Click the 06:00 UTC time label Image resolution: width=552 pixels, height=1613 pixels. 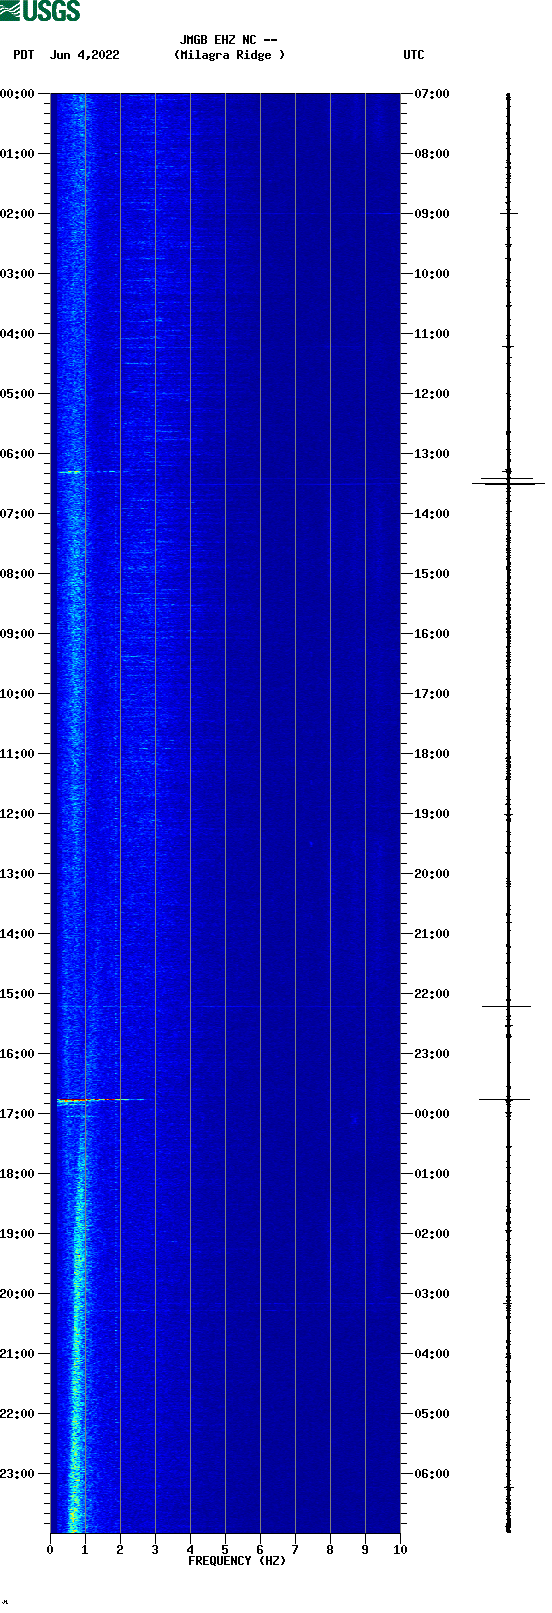pyautogui.click(x=432, y=1474)
